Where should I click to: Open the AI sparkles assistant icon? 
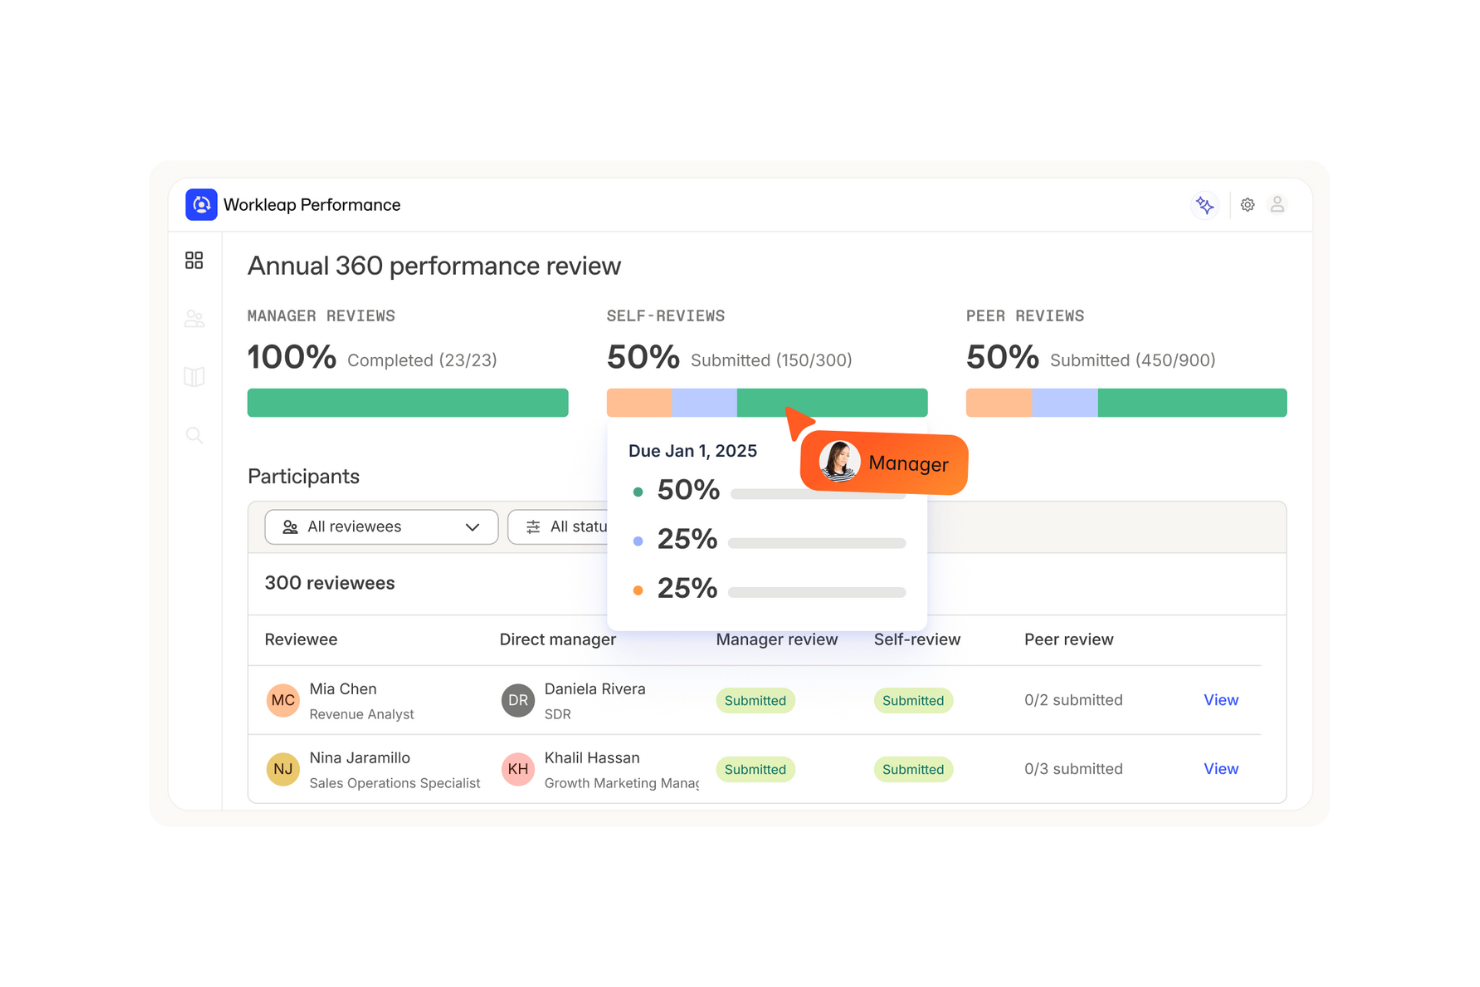[1205, 204]
